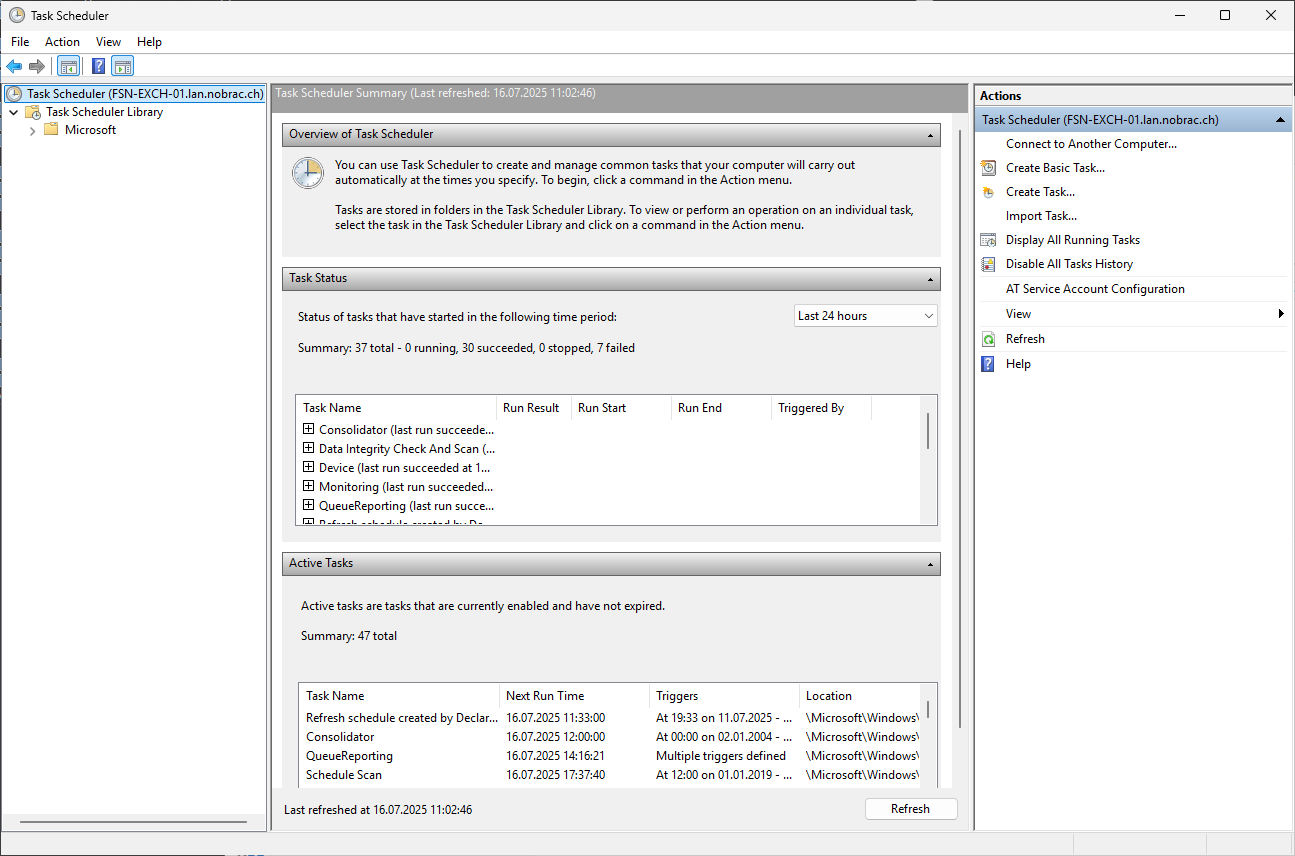Viewport: 1295px width, 856px height.
Task: Click the Forward arrow toolbar icon
Action: tap(37, 67)
